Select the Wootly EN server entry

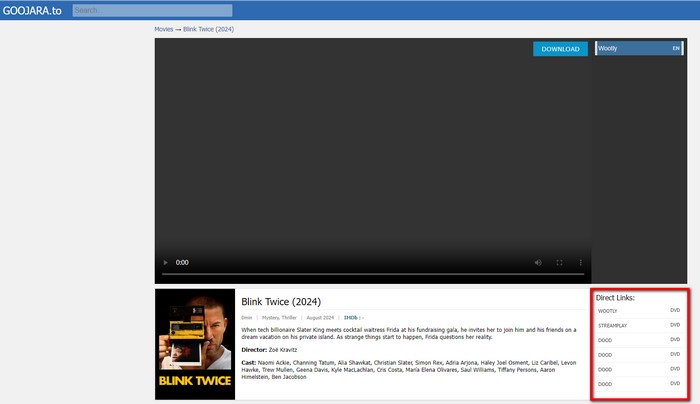[639, 48]
